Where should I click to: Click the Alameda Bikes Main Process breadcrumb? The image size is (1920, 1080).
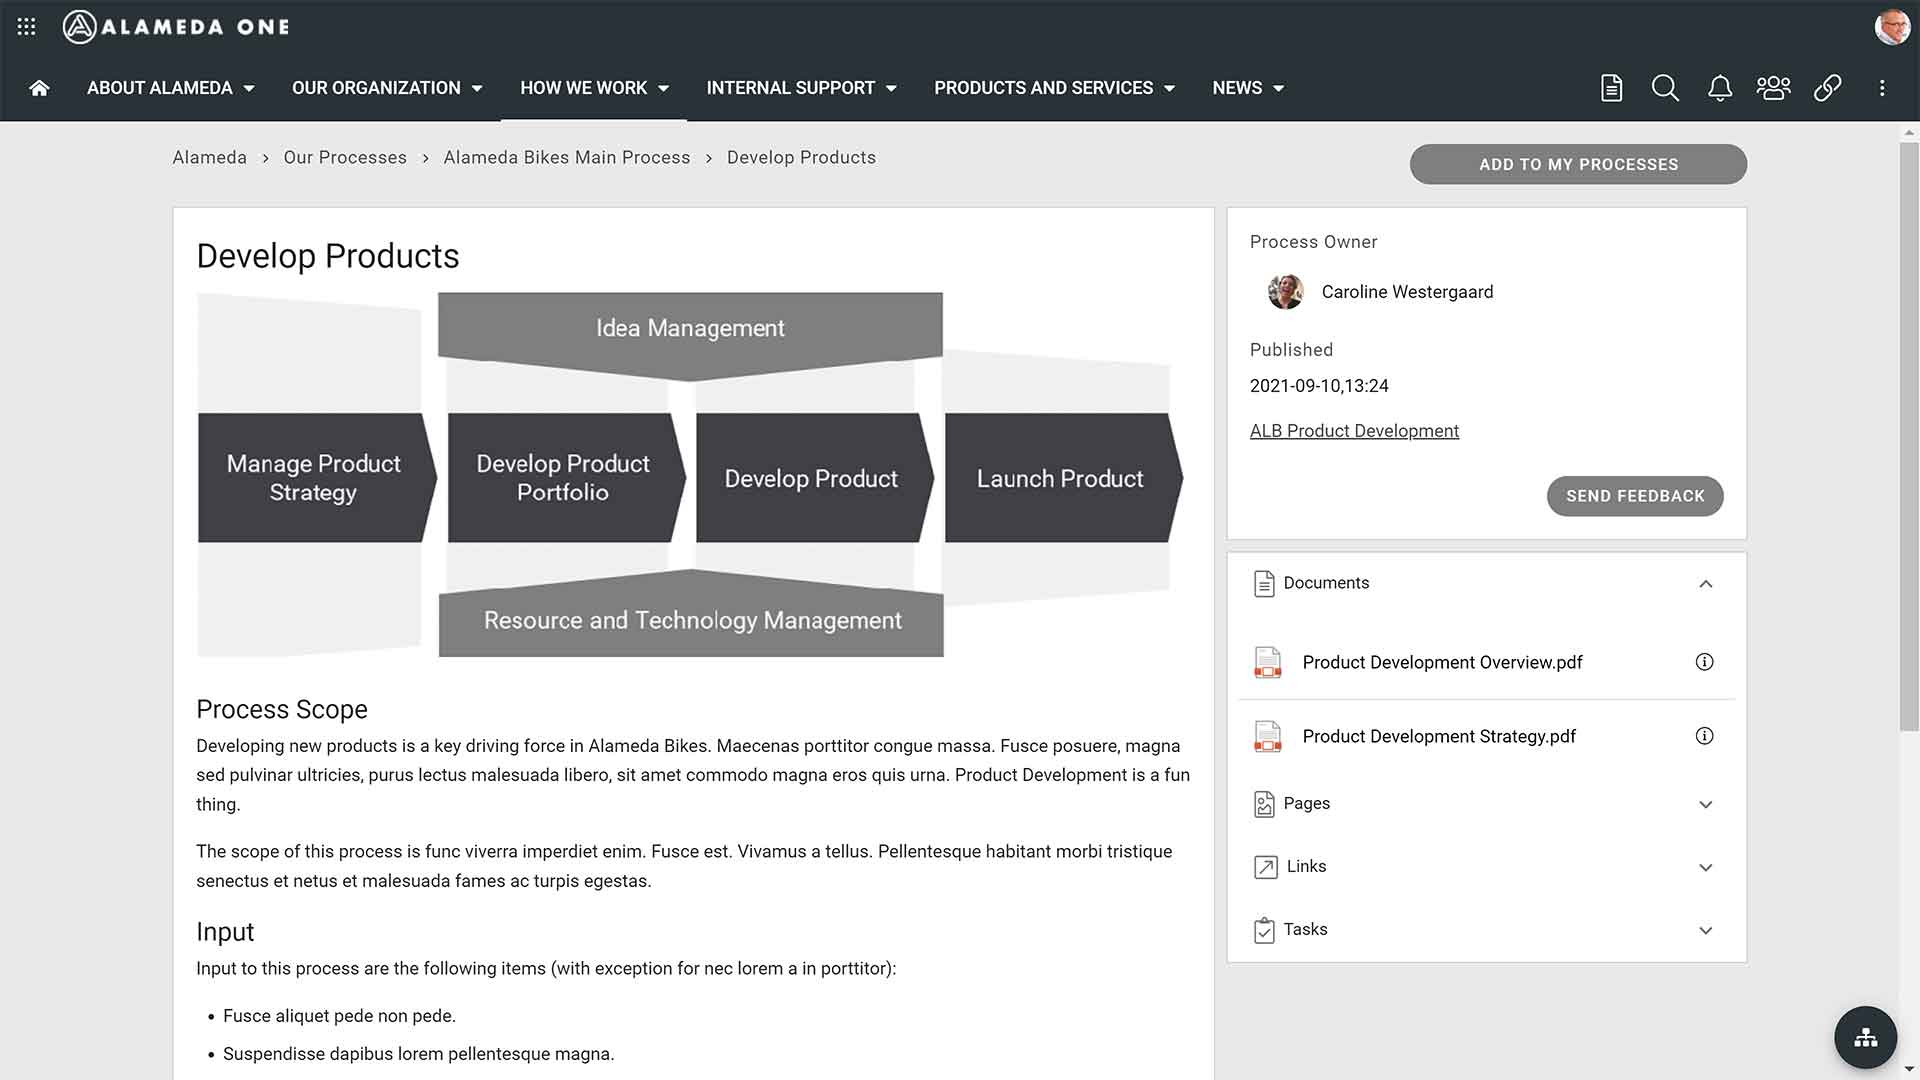coord(567,157)
